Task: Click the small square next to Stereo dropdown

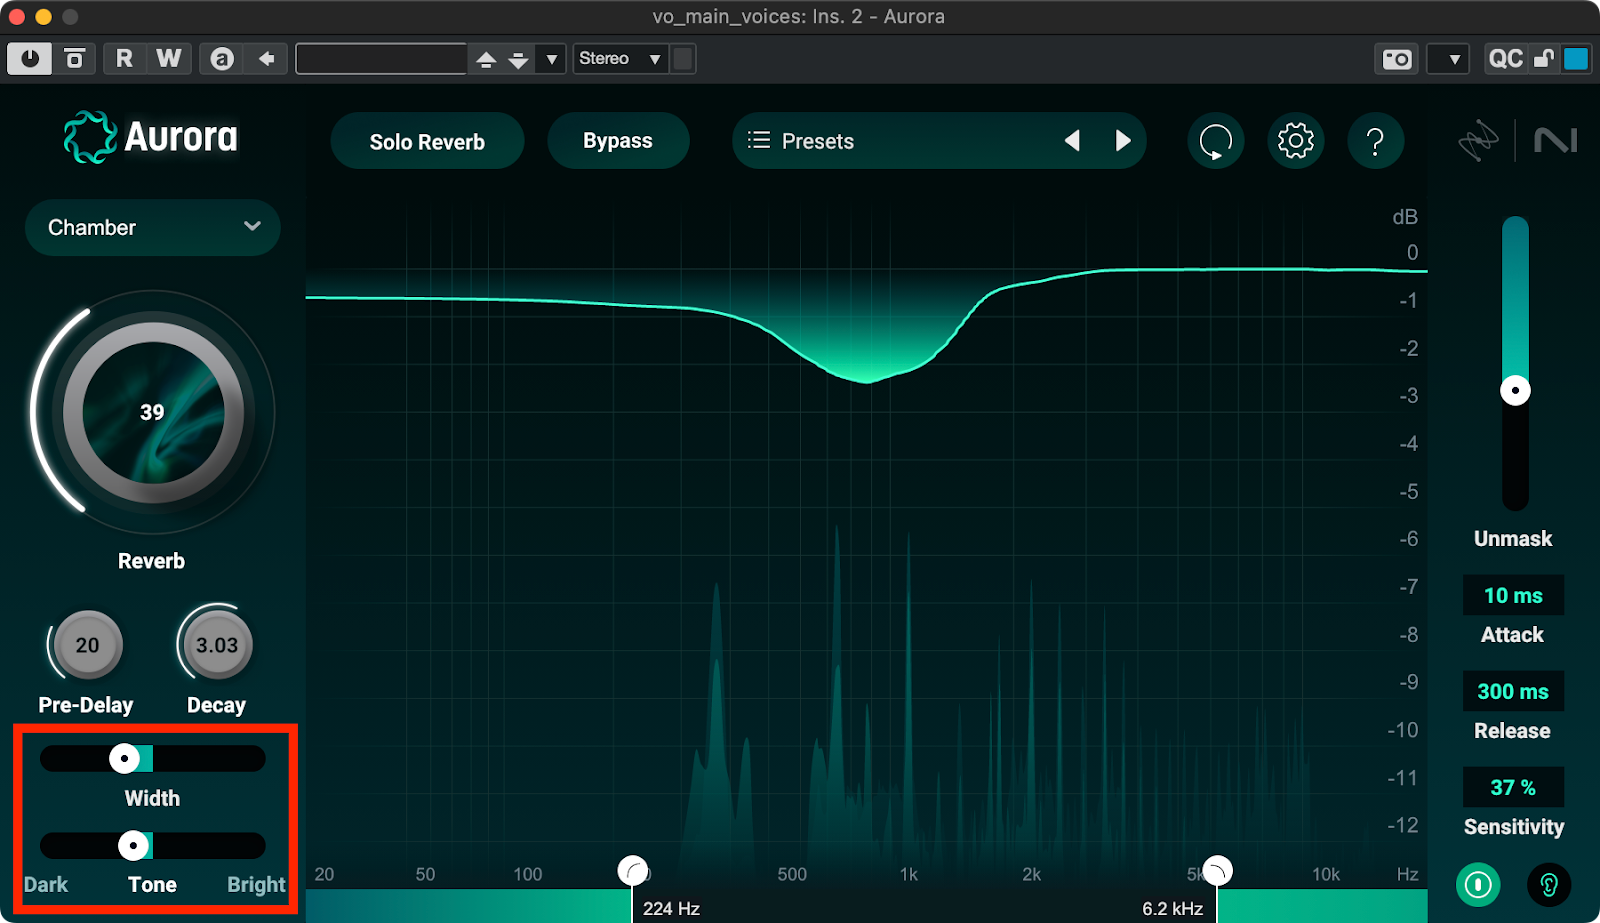Action: [683, 59]
